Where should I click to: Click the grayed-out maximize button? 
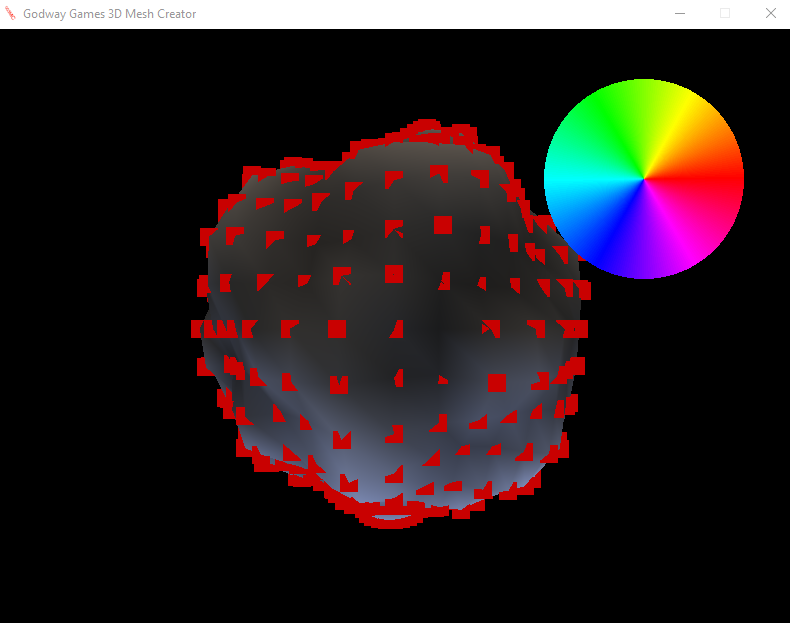[x=725, y=14]
